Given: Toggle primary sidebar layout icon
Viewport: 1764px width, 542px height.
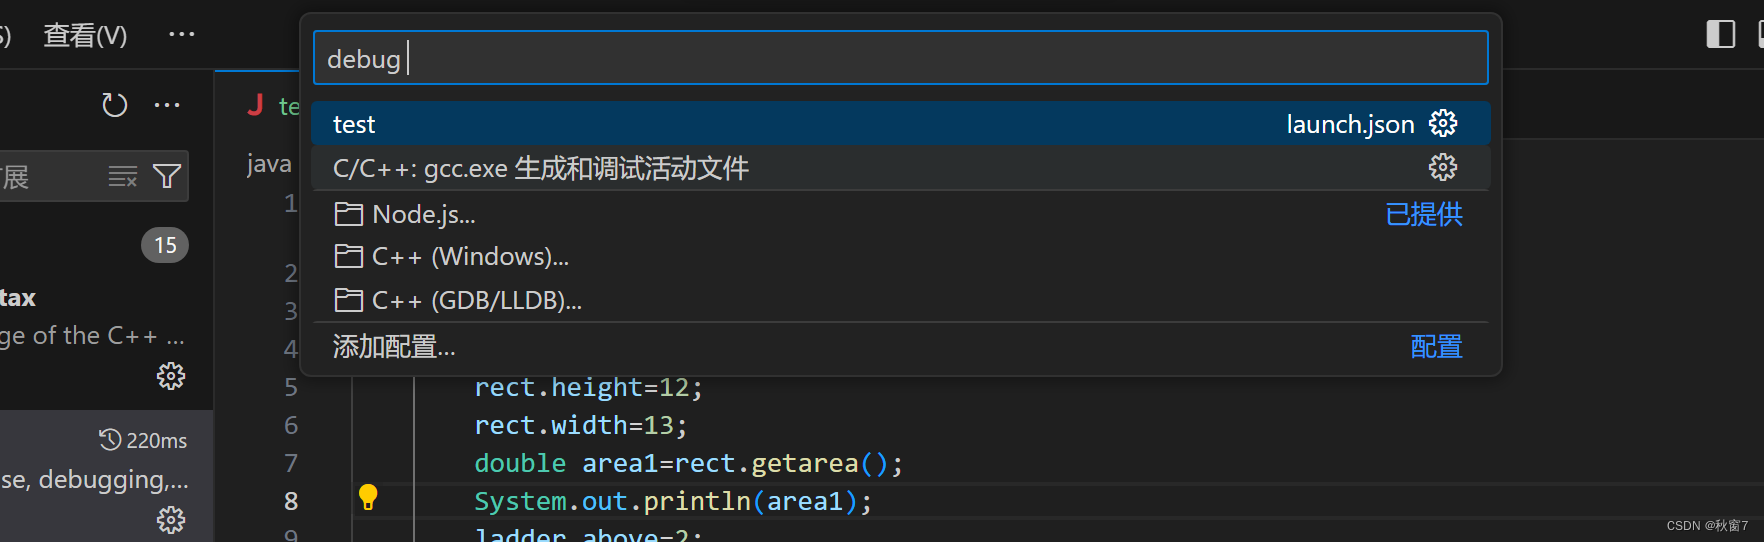Looking at the screenshot, I should [x=1720, y=34].
